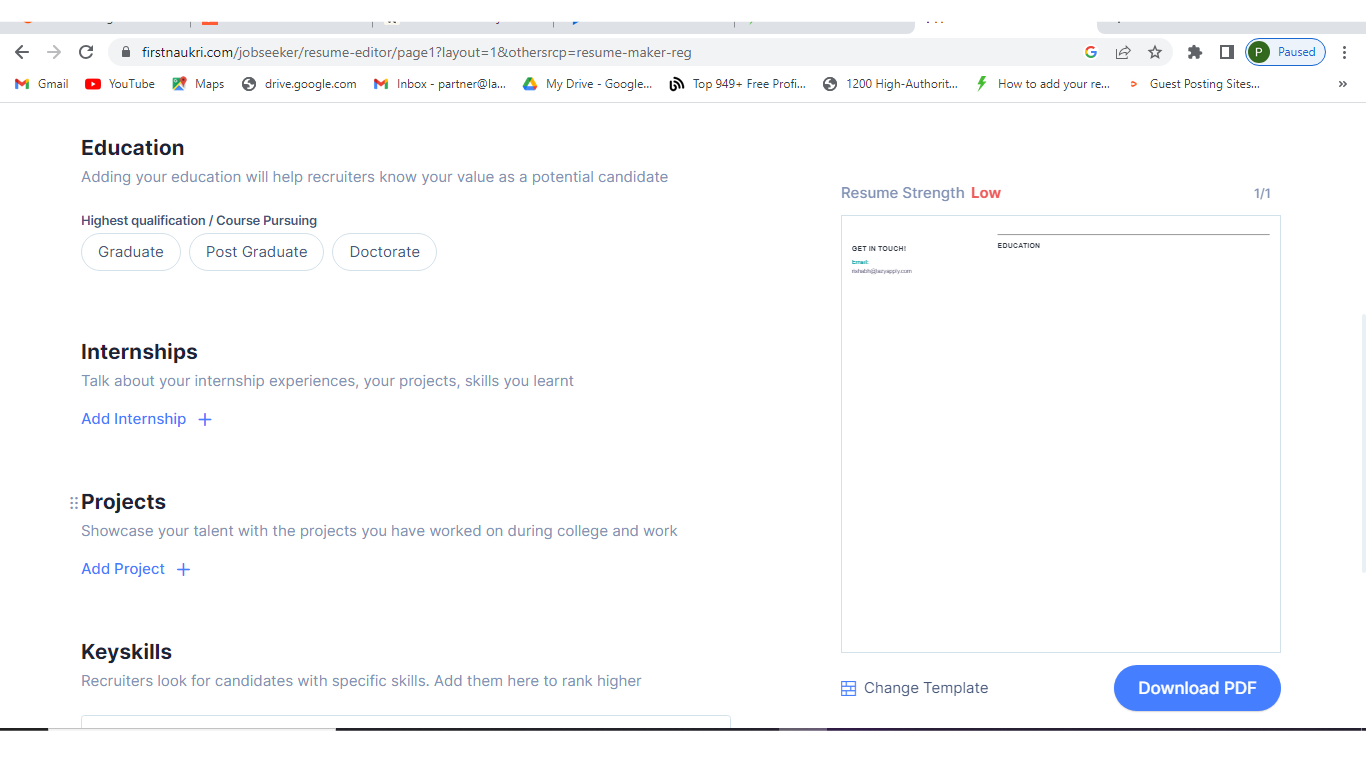The image size is (1366, 768).
Task: Select Post Graduate qualification option
Action: (x=256, y=252)
